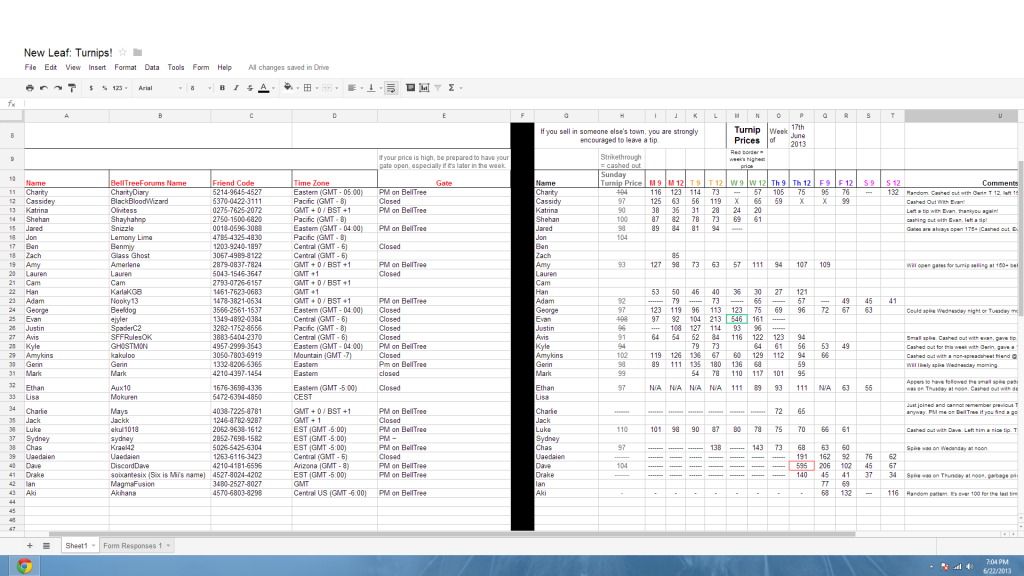Click the filter funnel icon
Image resolution: width=1024 pixels, height=576 pixels.
click(x=437, y=88)
